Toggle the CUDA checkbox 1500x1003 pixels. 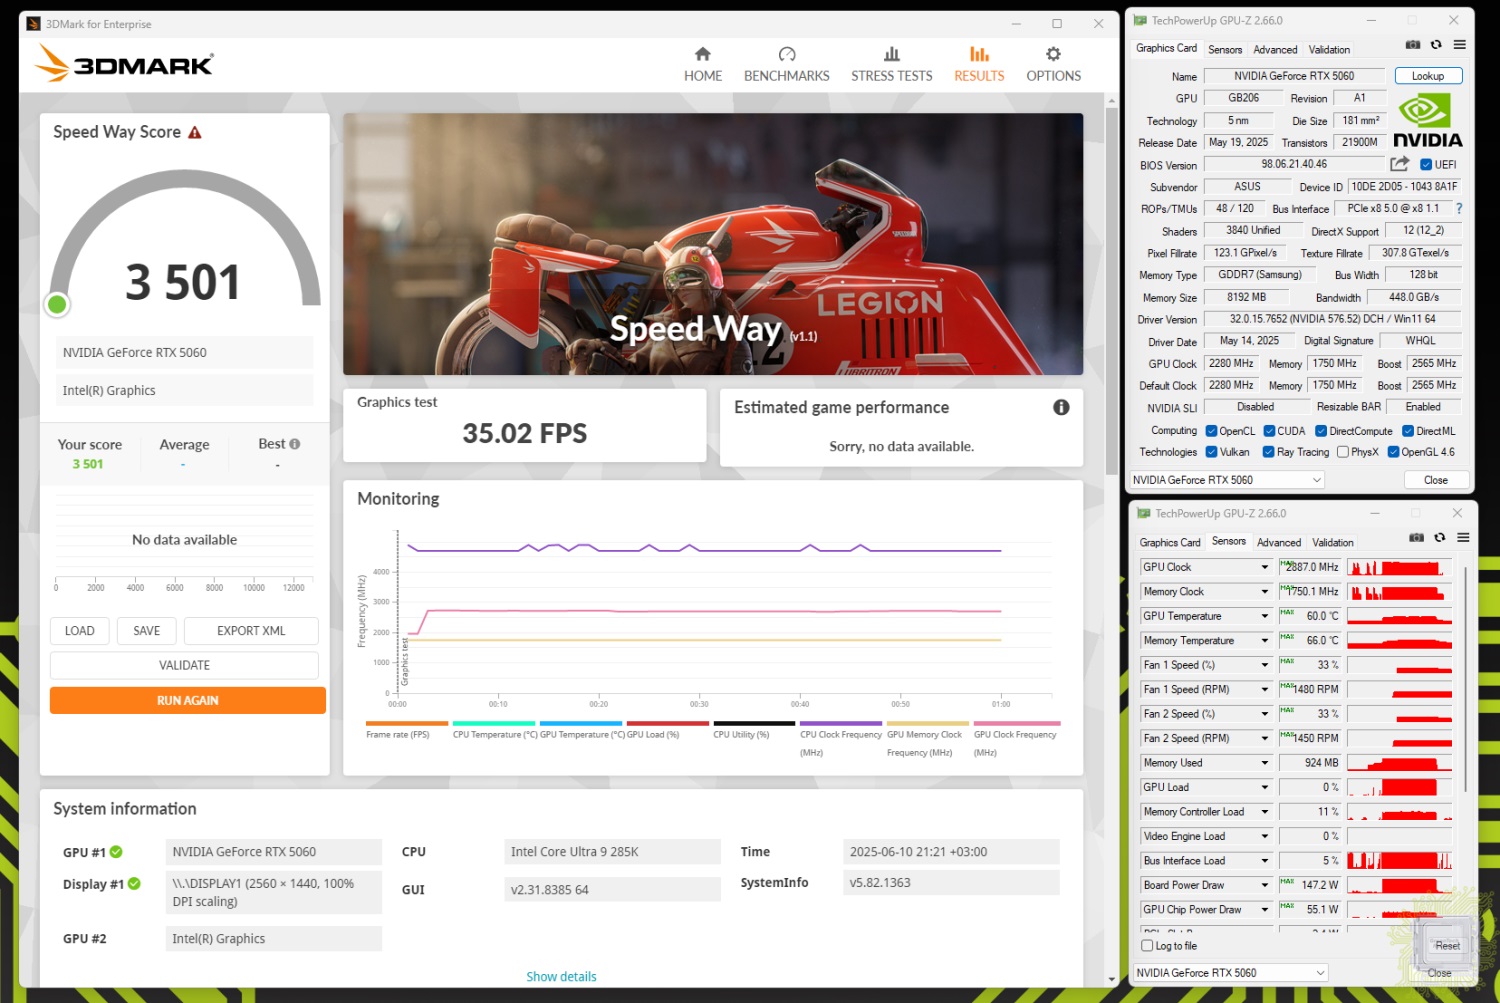[1269, 431]
